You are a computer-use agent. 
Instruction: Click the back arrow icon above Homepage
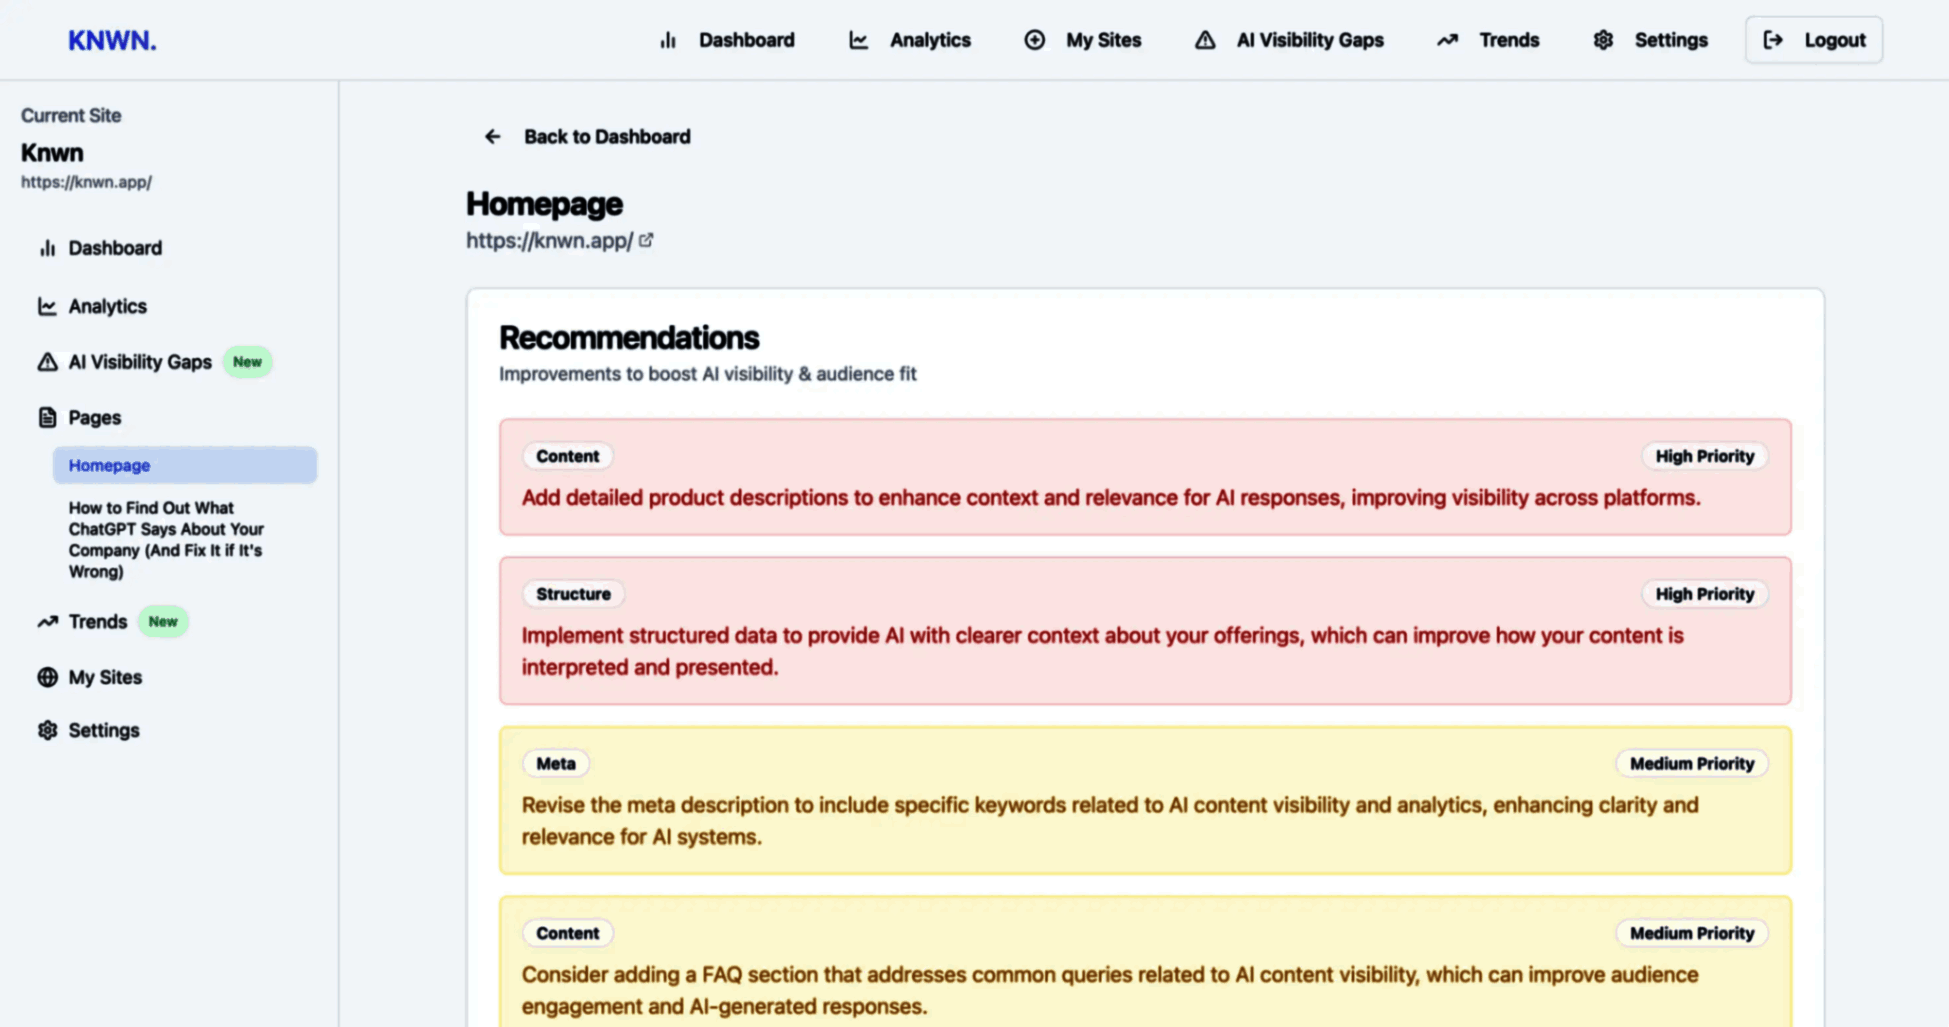point(492,137)
